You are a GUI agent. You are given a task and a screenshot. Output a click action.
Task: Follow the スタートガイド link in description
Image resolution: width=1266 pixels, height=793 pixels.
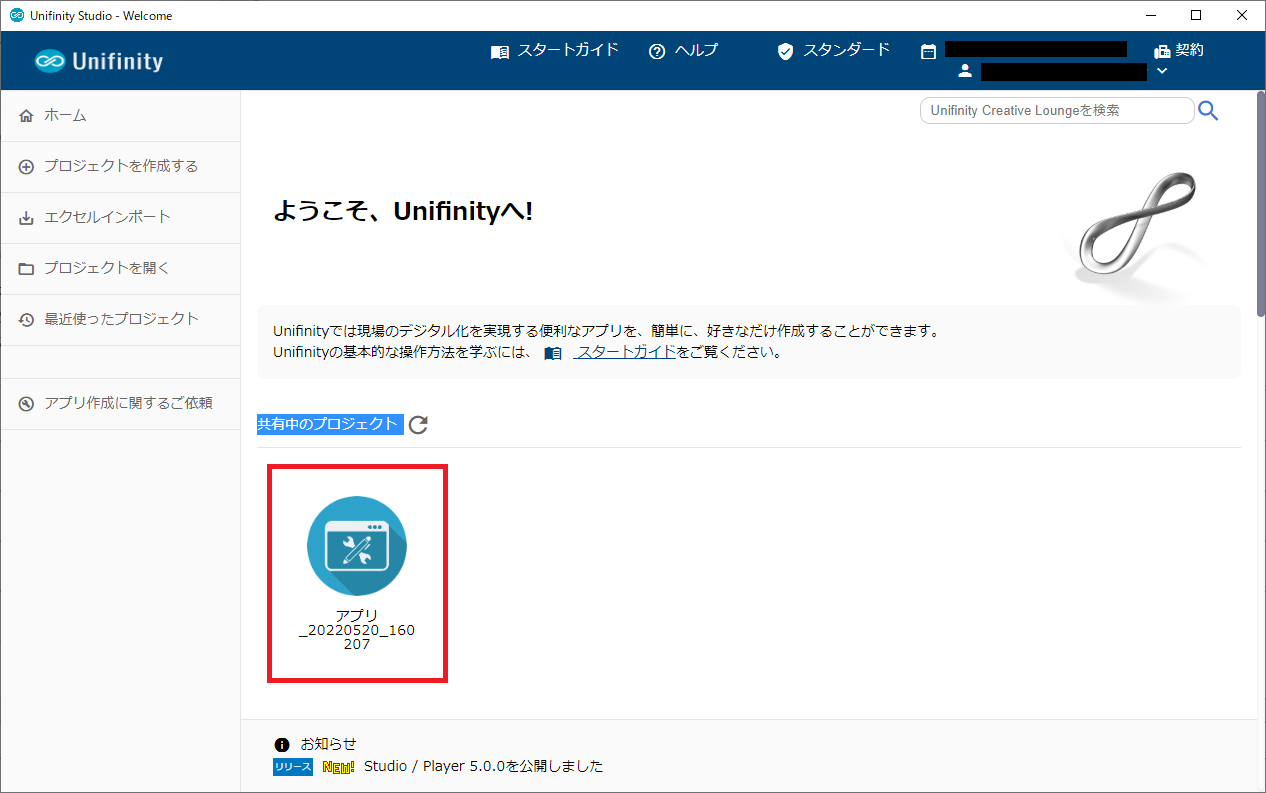tap(625, 352)
